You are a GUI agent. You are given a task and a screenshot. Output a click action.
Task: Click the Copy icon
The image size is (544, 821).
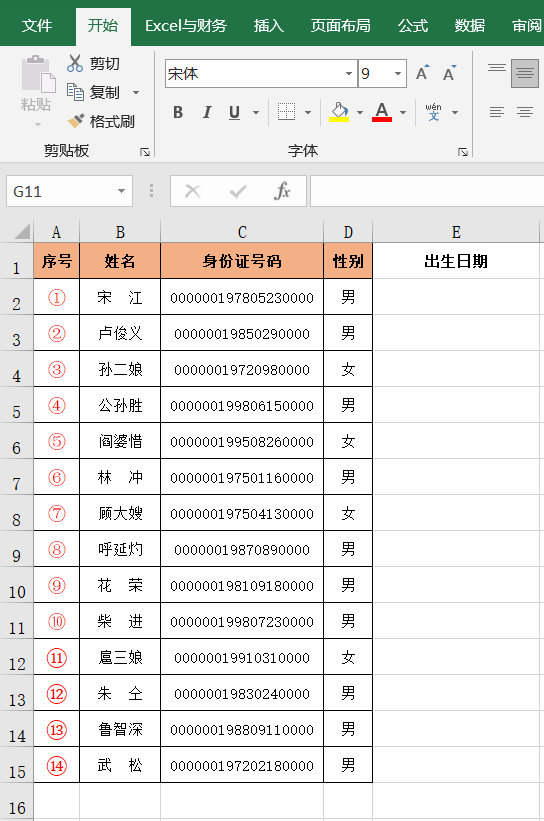pyautogui.click(x=75, y=92)
